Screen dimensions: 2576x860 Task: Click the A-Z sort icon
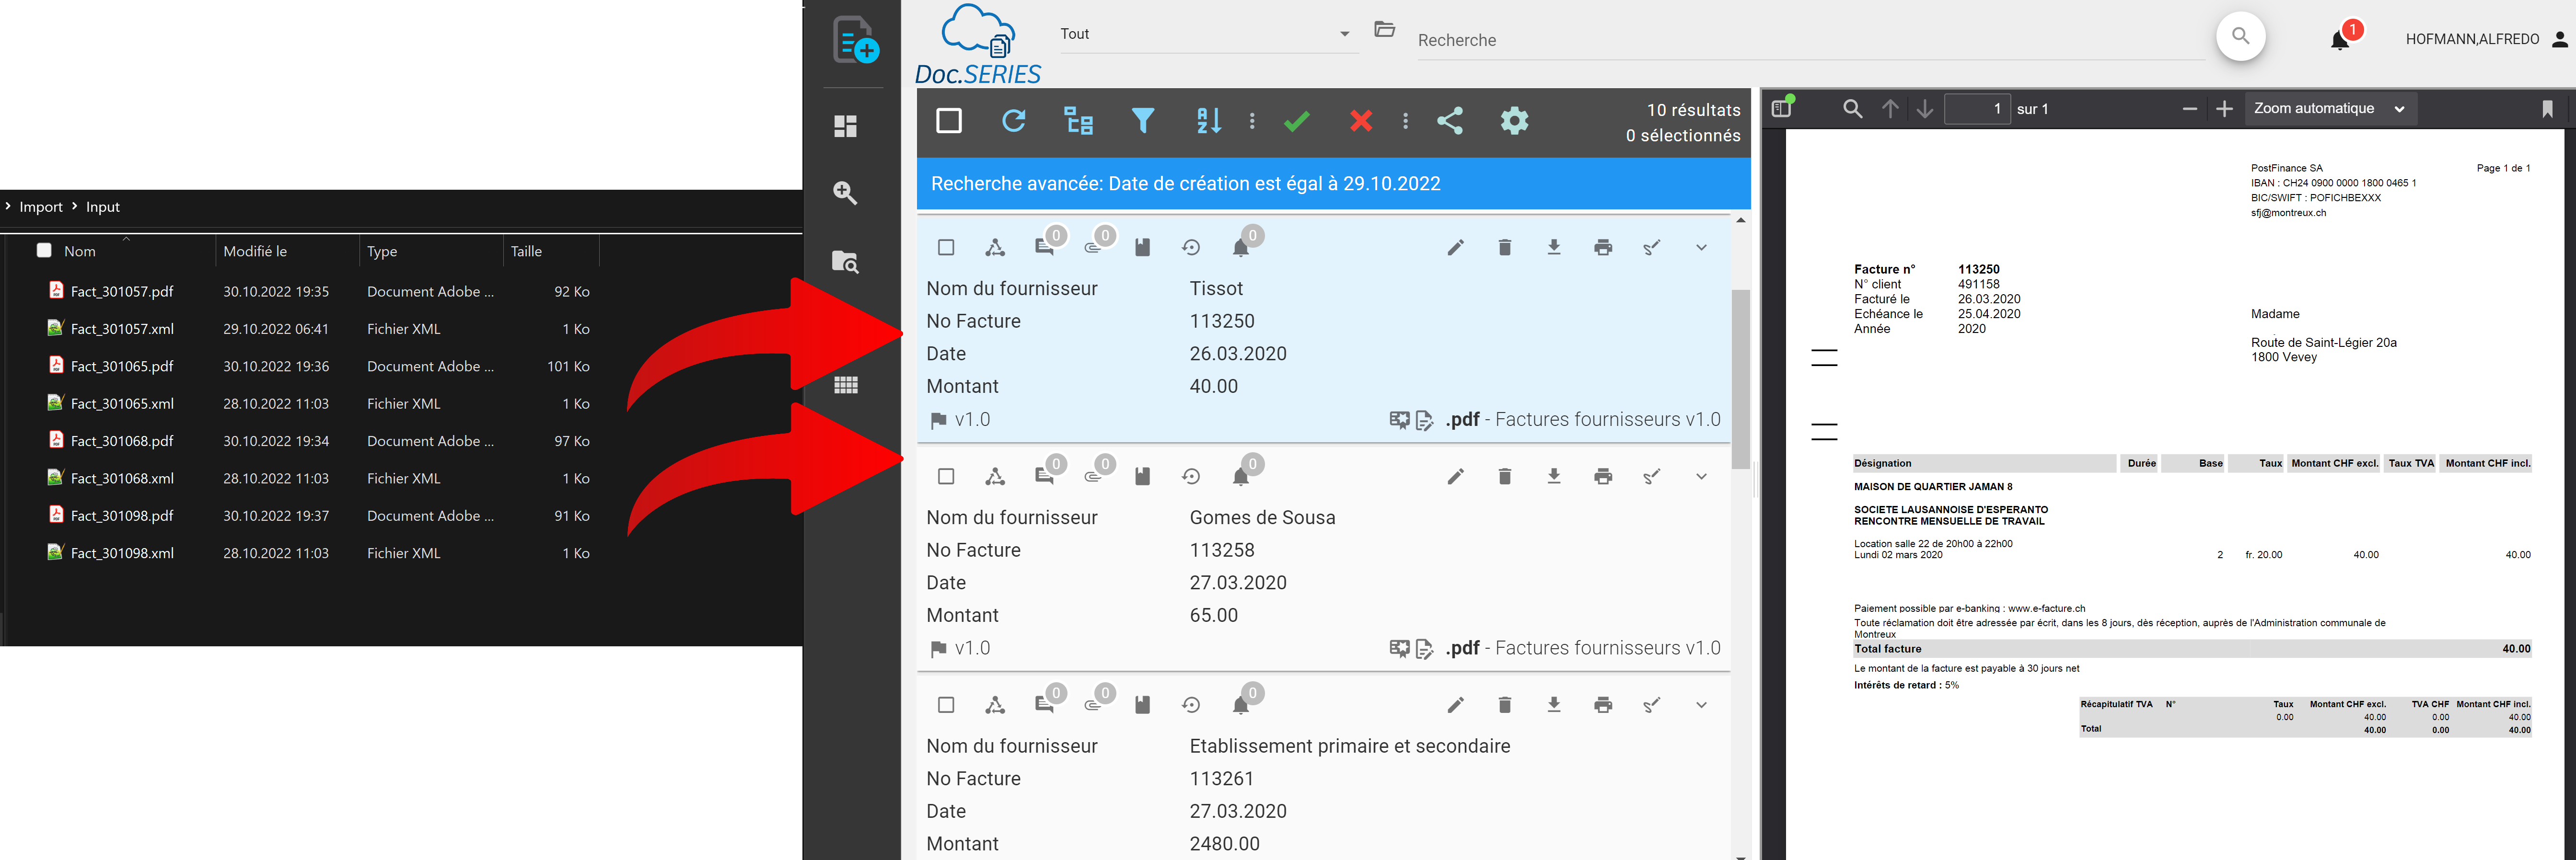click(1208, 121)
